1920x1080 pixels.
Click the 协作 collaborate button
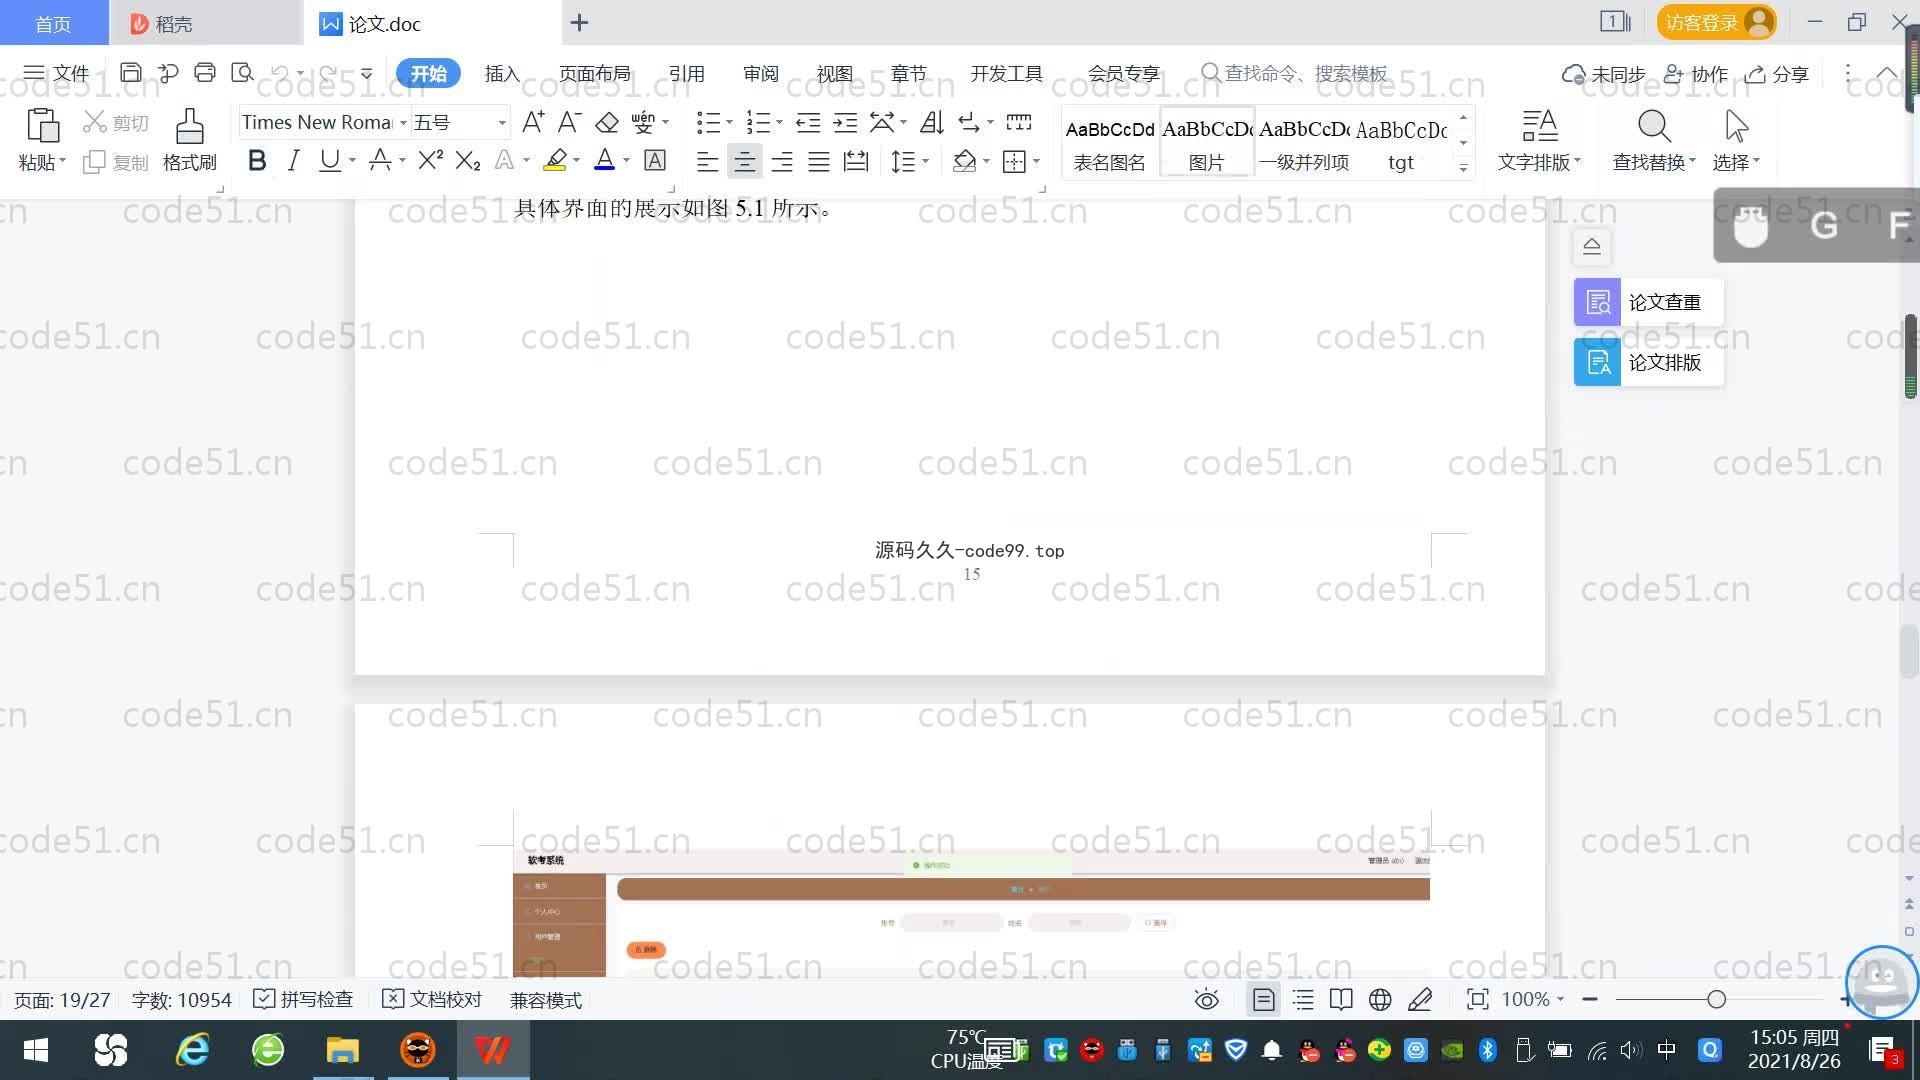(x=1696, y=74)
